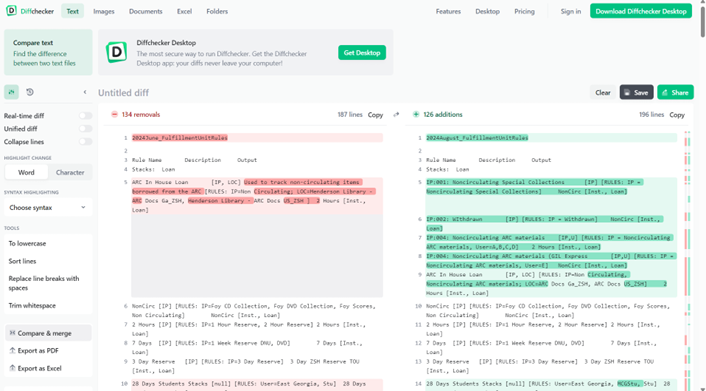706x391 pixels.
Task: Click the page vertical scrollbar
Action: coord(702,22)
